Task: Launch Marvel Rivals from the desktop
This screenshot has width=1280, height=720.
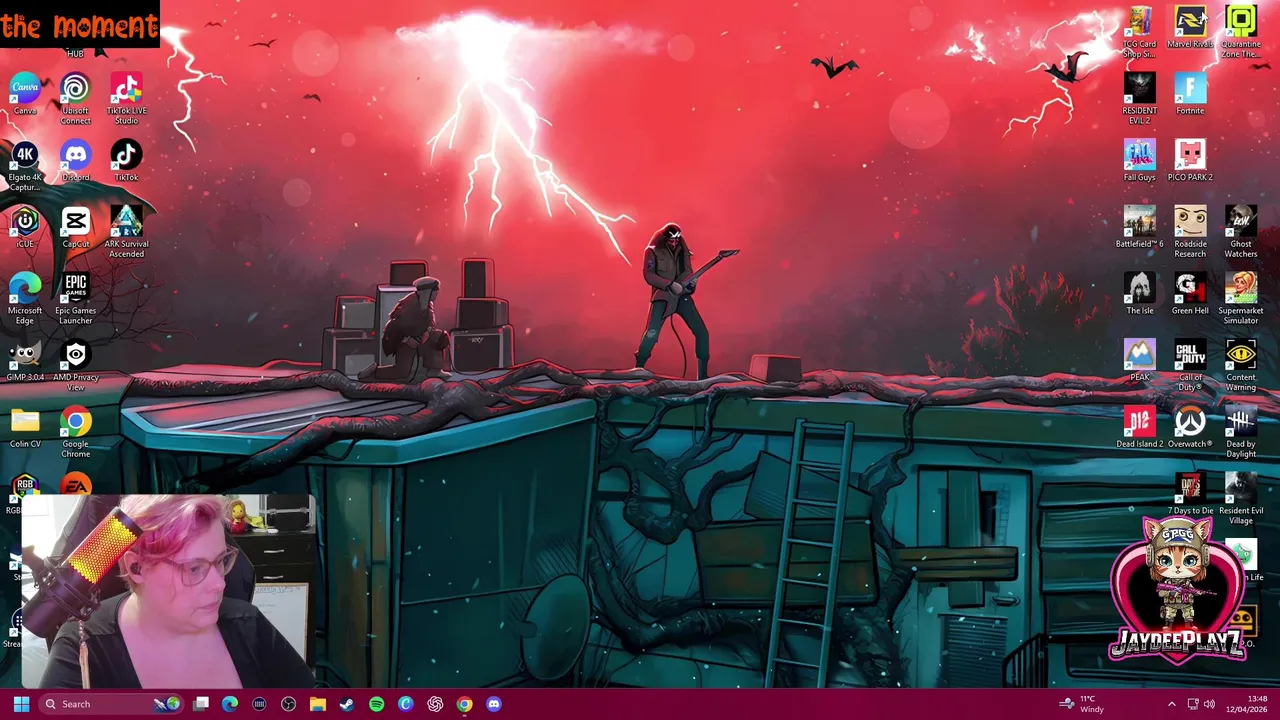Action: 1190,27
